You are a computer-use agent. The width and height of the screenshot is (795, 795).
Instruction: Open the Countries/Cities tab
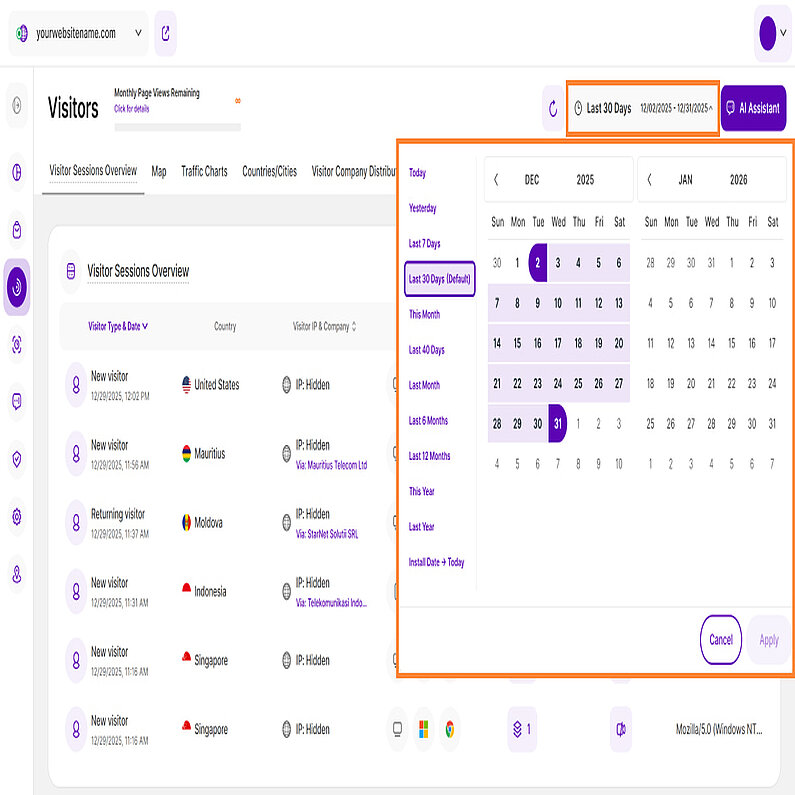(x=269, y=171)
